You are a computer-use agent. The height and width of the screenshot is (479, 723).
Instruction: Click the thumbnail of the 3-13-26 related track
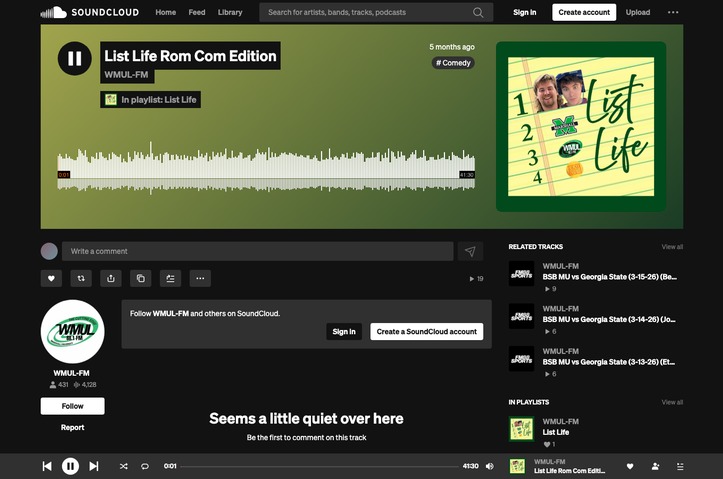click(522, 359)
